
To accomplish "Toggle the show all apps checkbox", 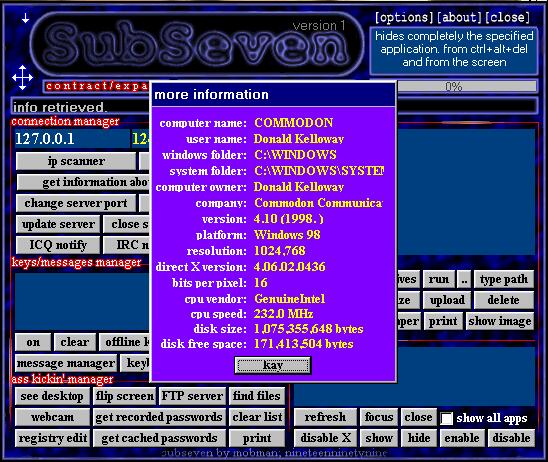I will [x=446, y=418].
